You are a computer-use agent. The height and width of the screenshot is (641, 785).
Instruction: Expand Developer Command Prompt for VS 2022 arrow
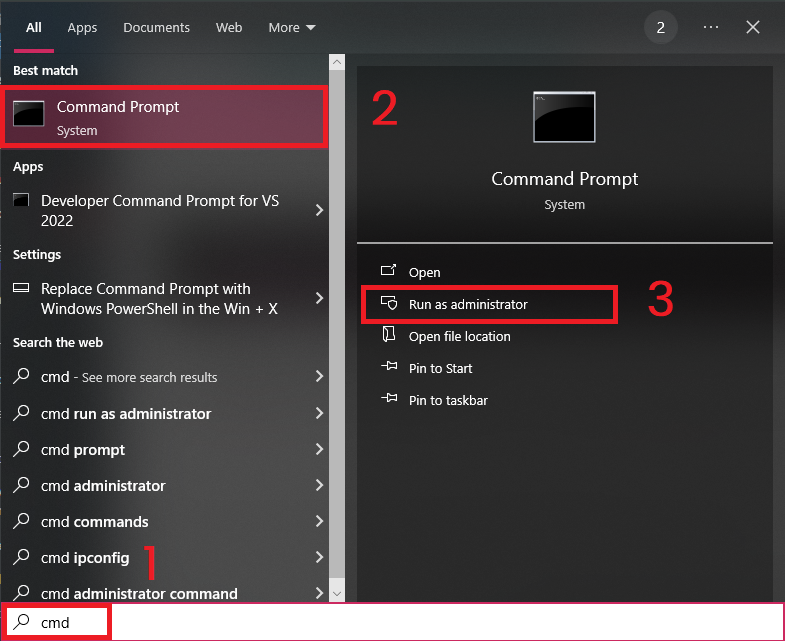point(319,210)
